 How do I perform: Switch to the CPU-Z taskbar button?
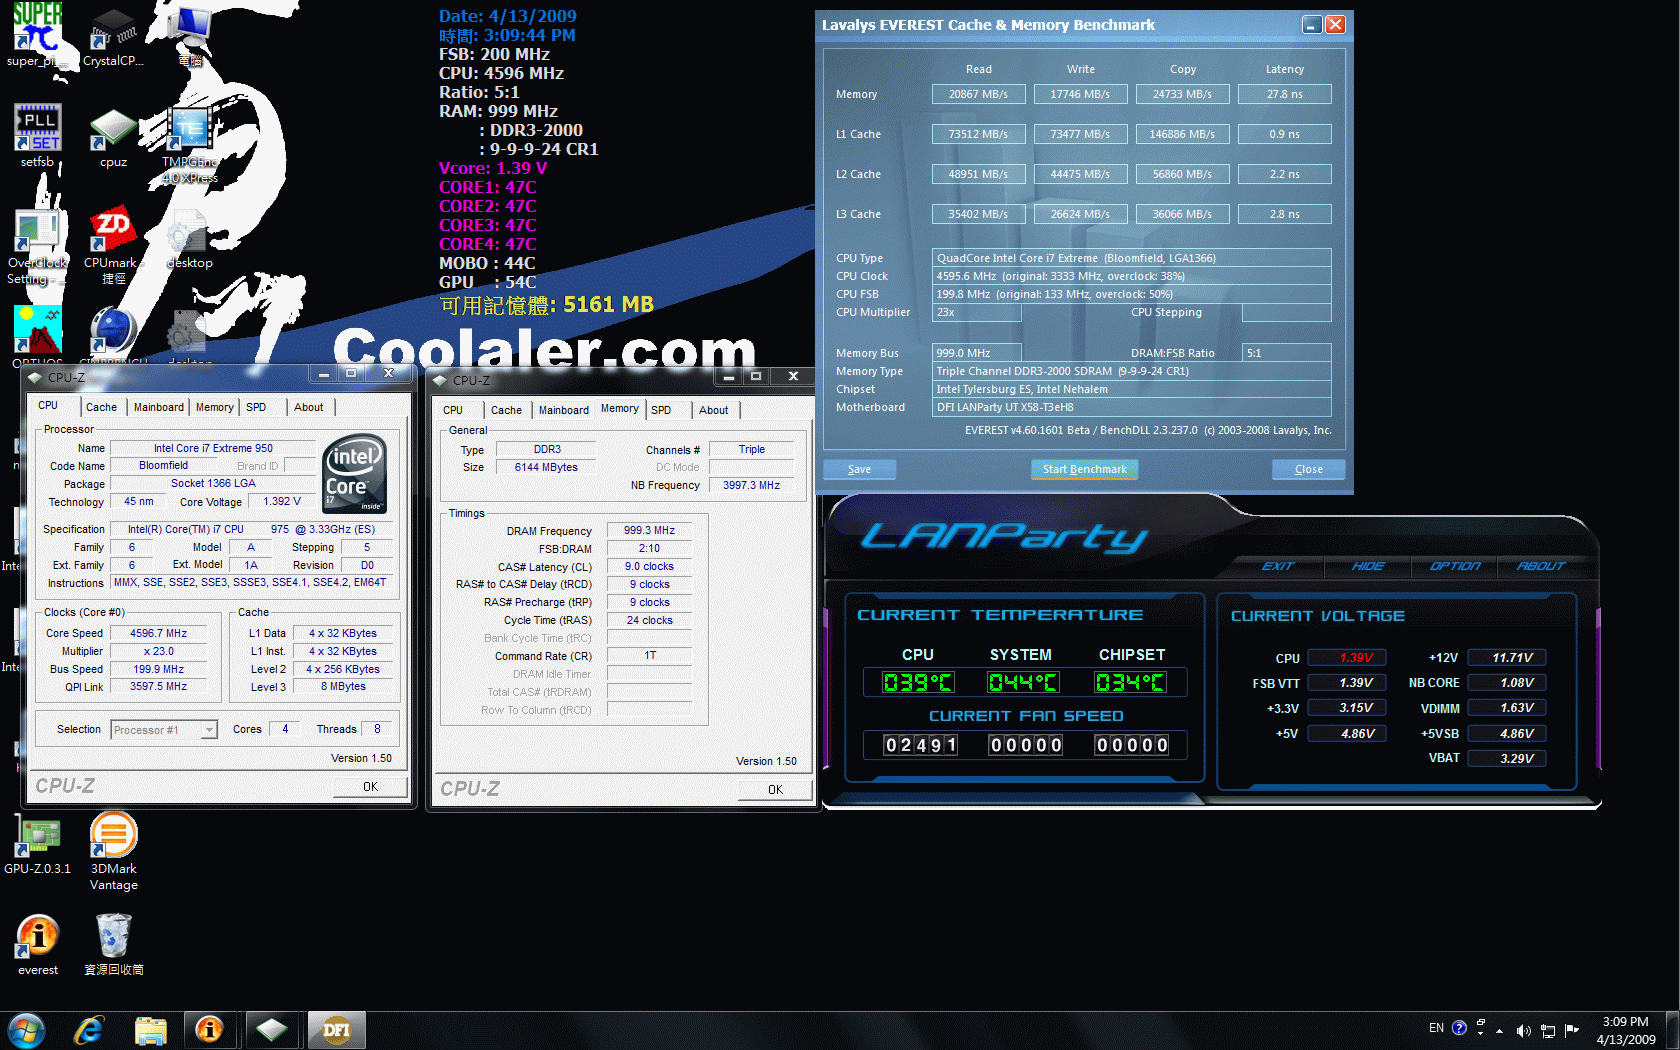tap(271, 1030)
